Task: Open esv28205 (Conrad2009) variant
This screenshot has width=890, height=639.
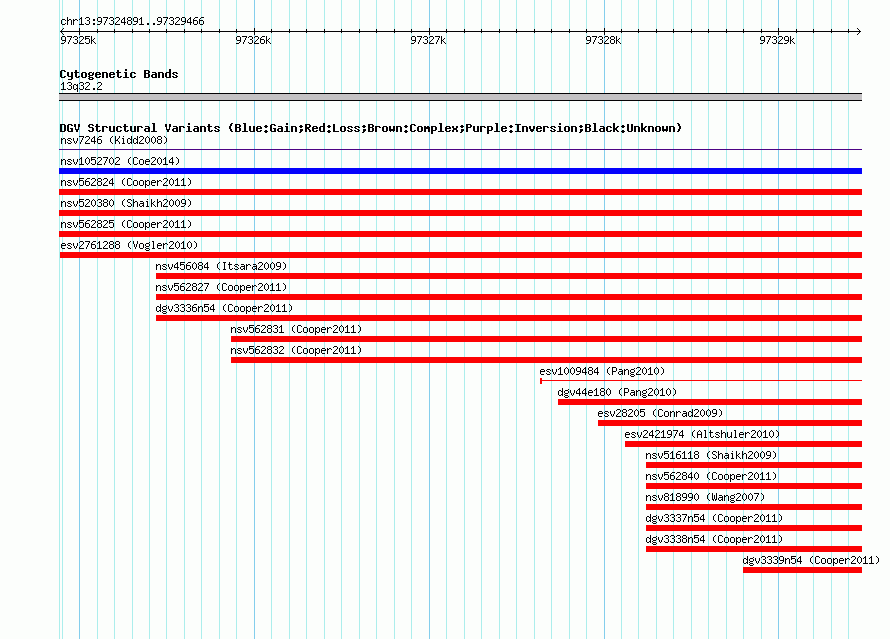Action: point(660,413)
